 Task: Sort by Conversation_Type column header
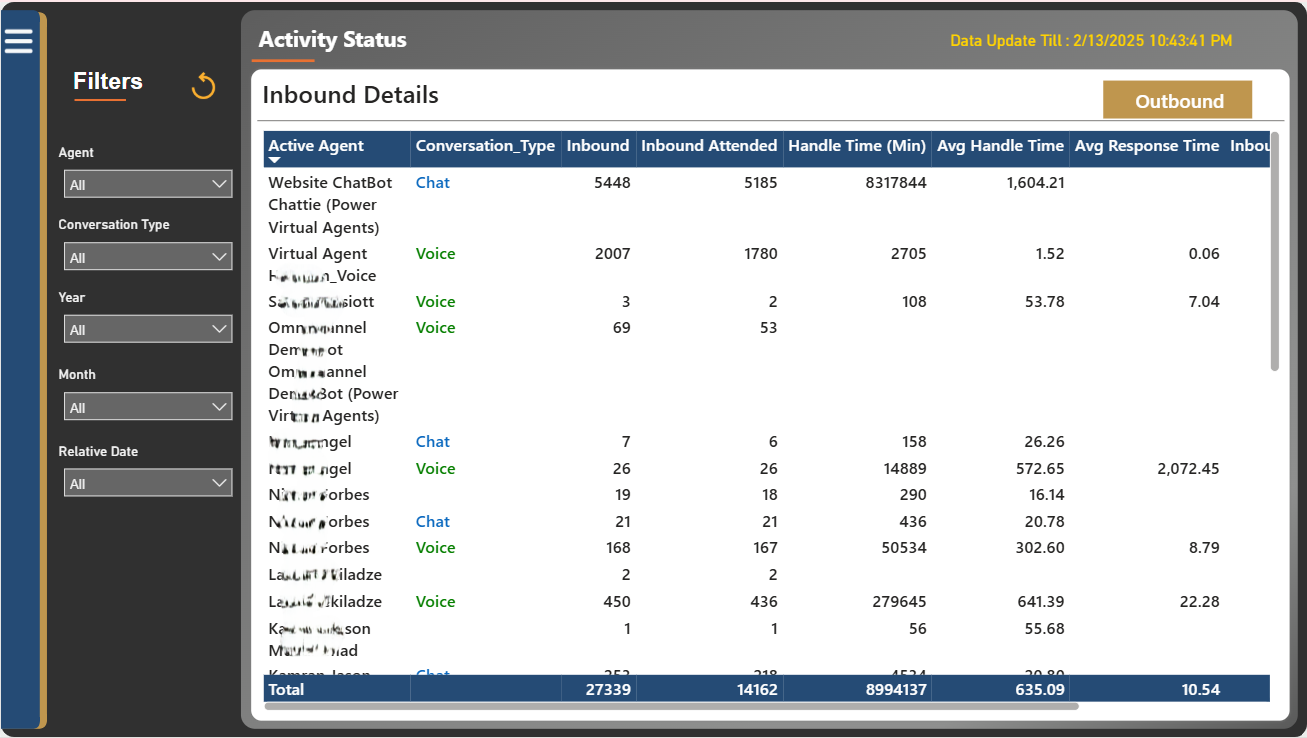pos(485,146)
